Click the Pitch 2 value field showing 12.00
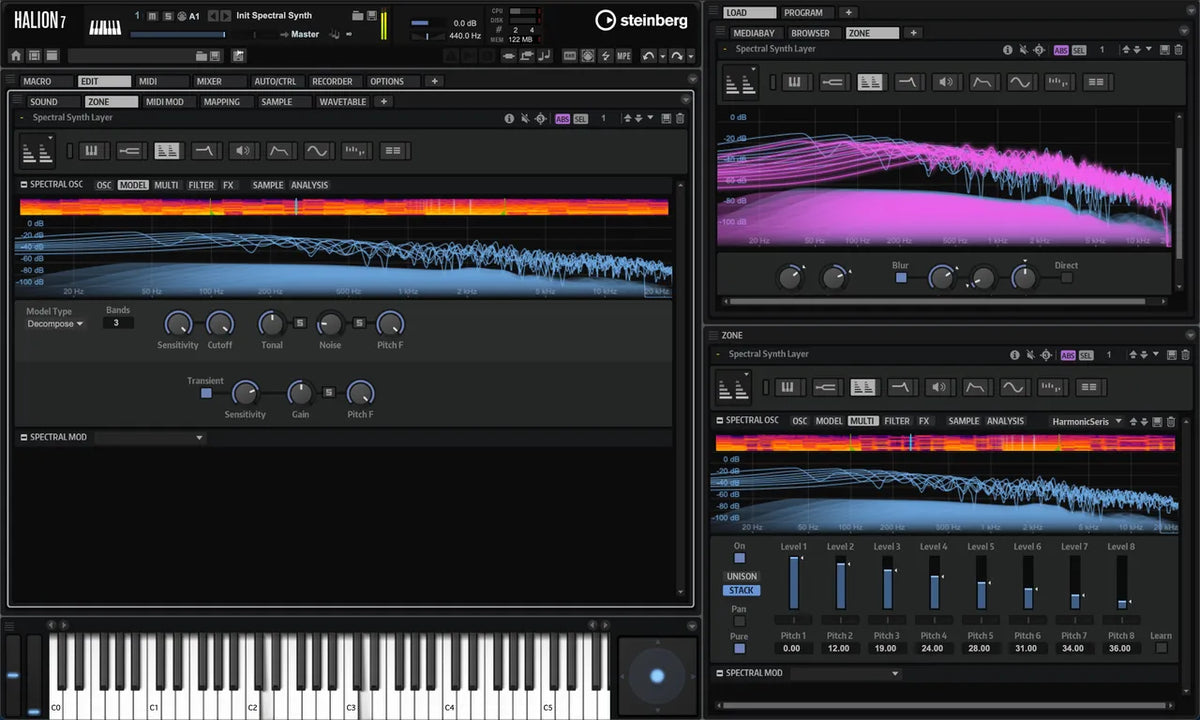Viewport: 1200px width, 720px height. click(839, 648)
